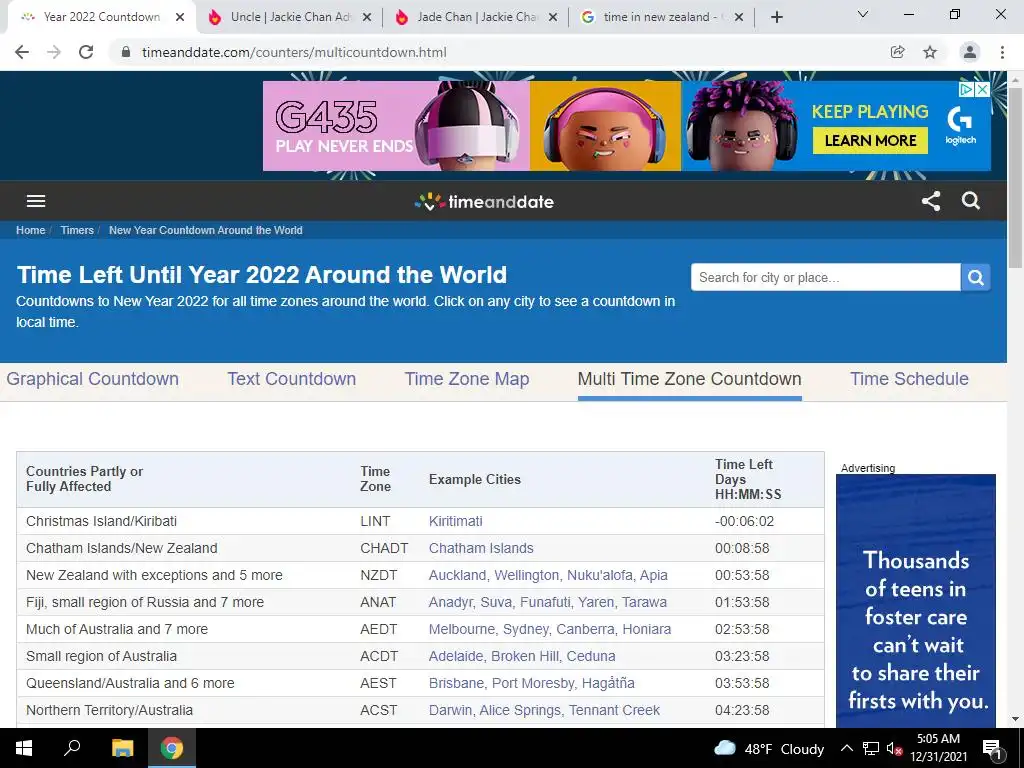Open Kiritimati city link
1024x768 pixels.
click(x=456, y=521)
